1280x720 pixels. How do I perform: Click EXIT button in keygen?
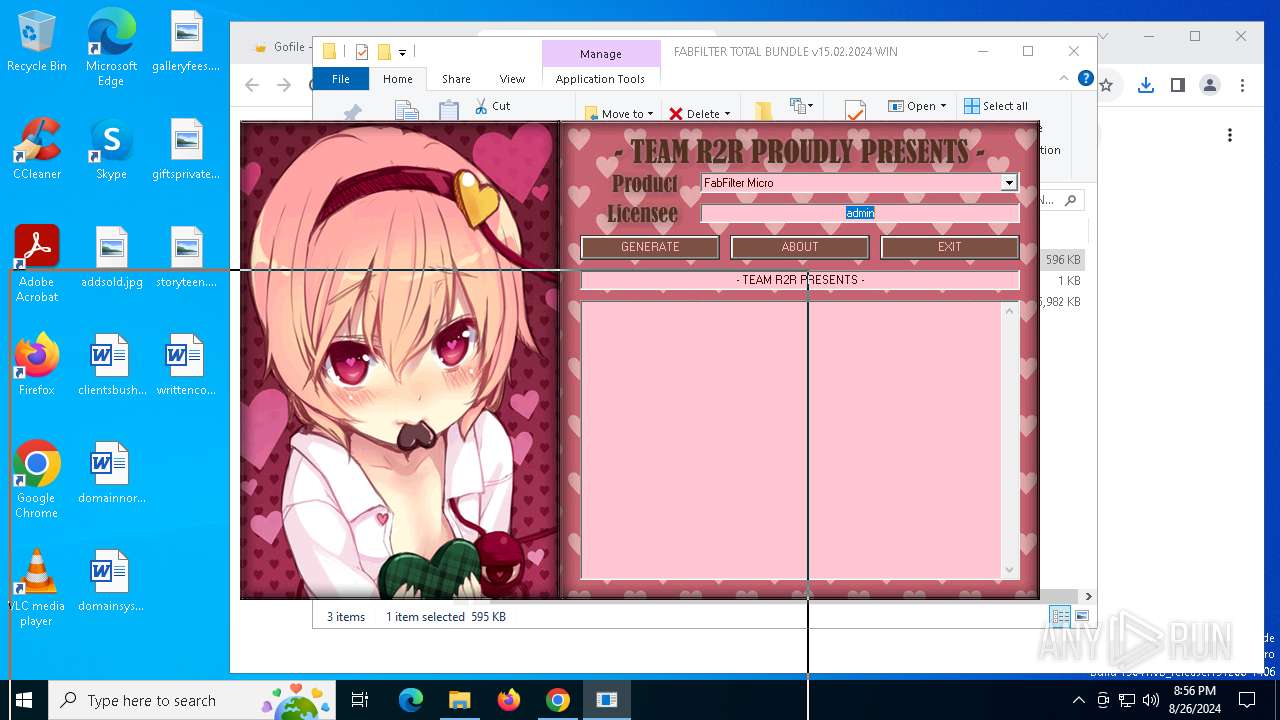950,247
